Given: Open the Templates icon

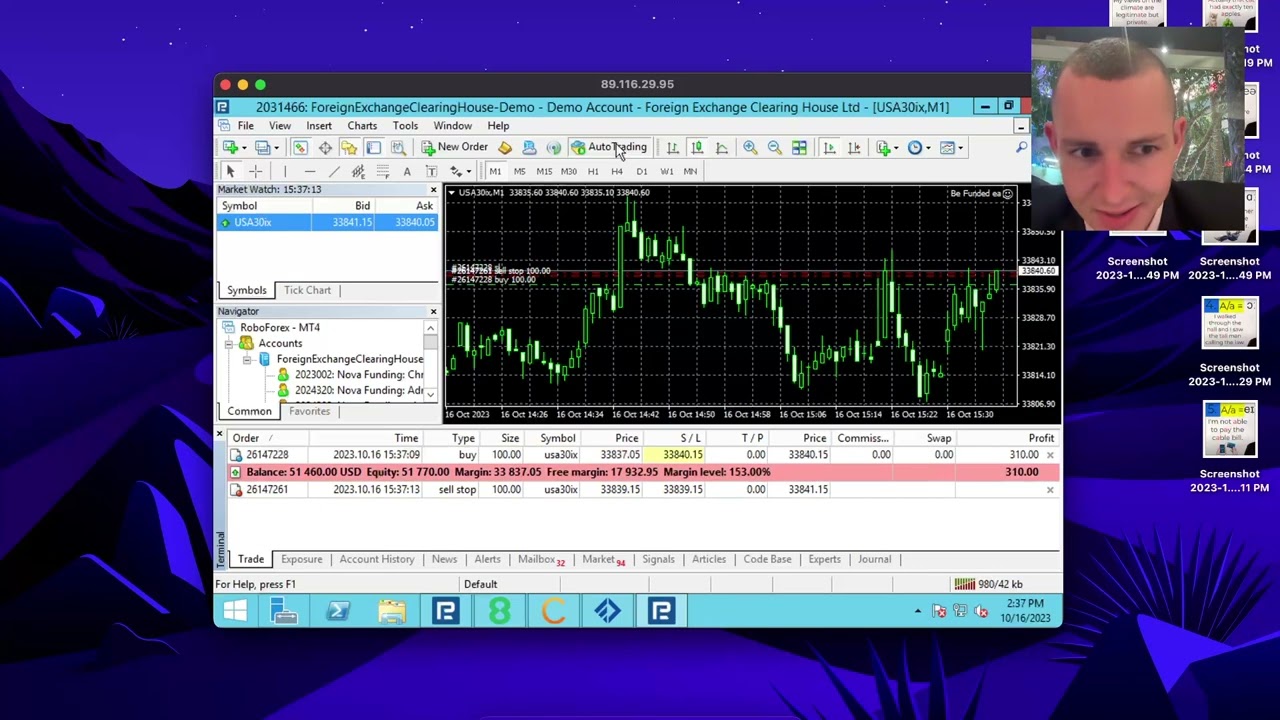Looking at the screenshot, I should click(947, 148).
